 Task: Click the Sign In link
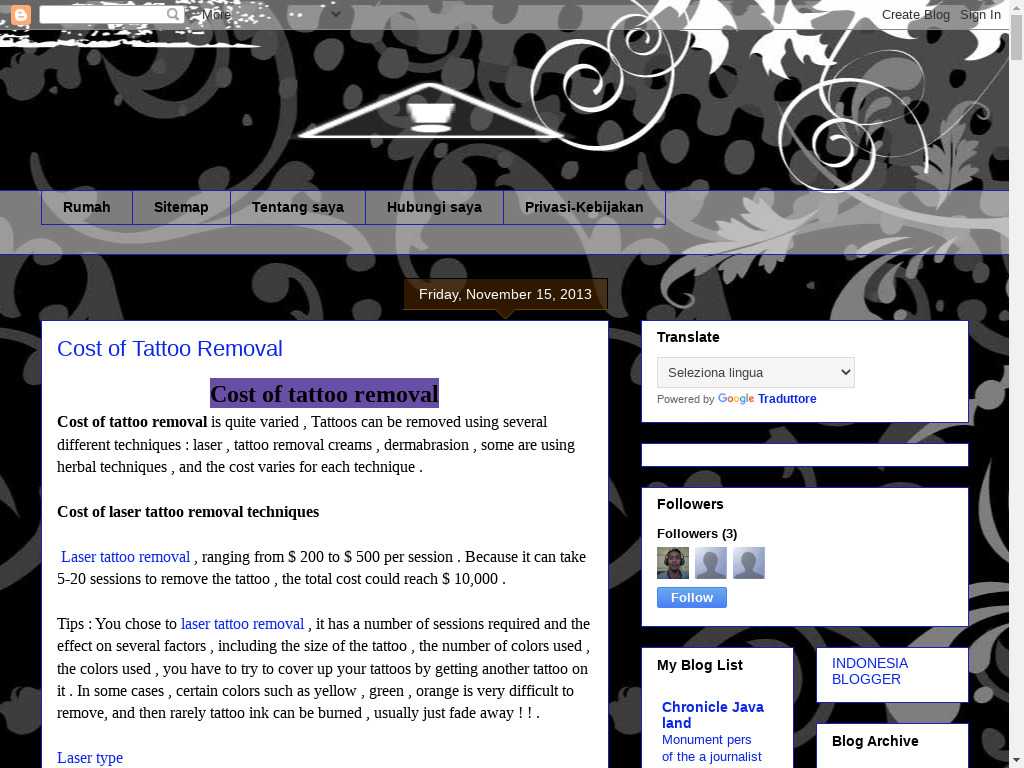980,15
